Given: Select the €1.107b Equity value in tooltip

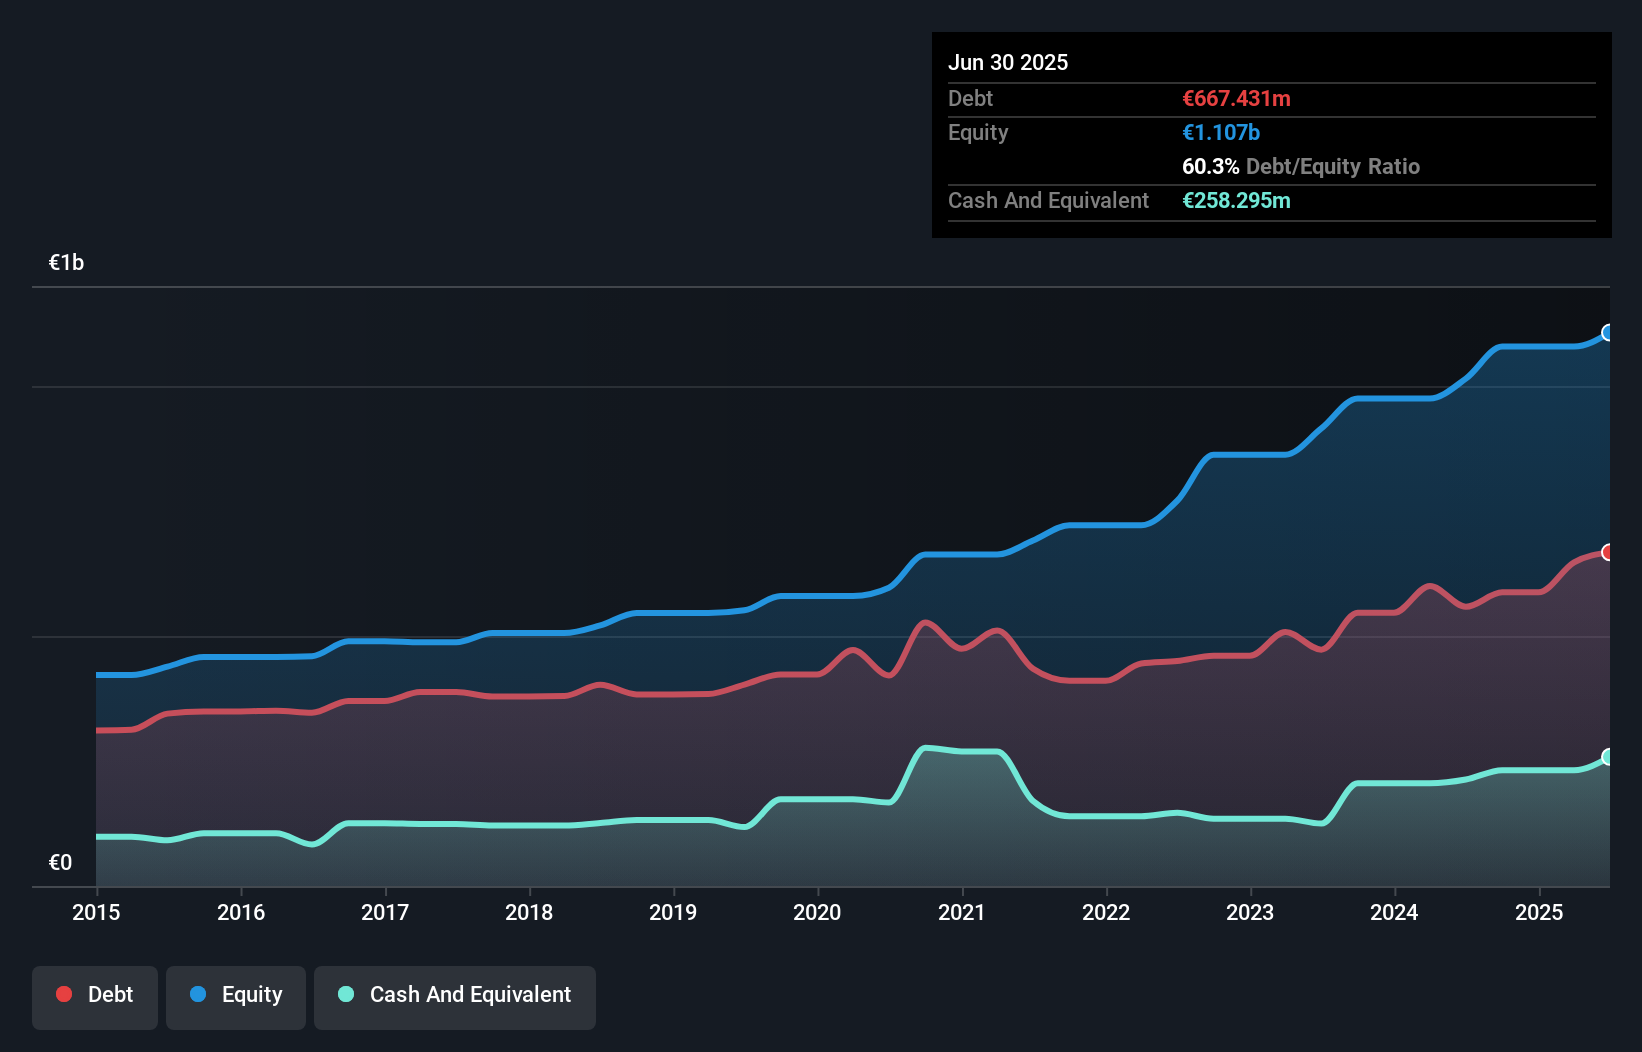Looking at the screenshot, I should 1221,133.
